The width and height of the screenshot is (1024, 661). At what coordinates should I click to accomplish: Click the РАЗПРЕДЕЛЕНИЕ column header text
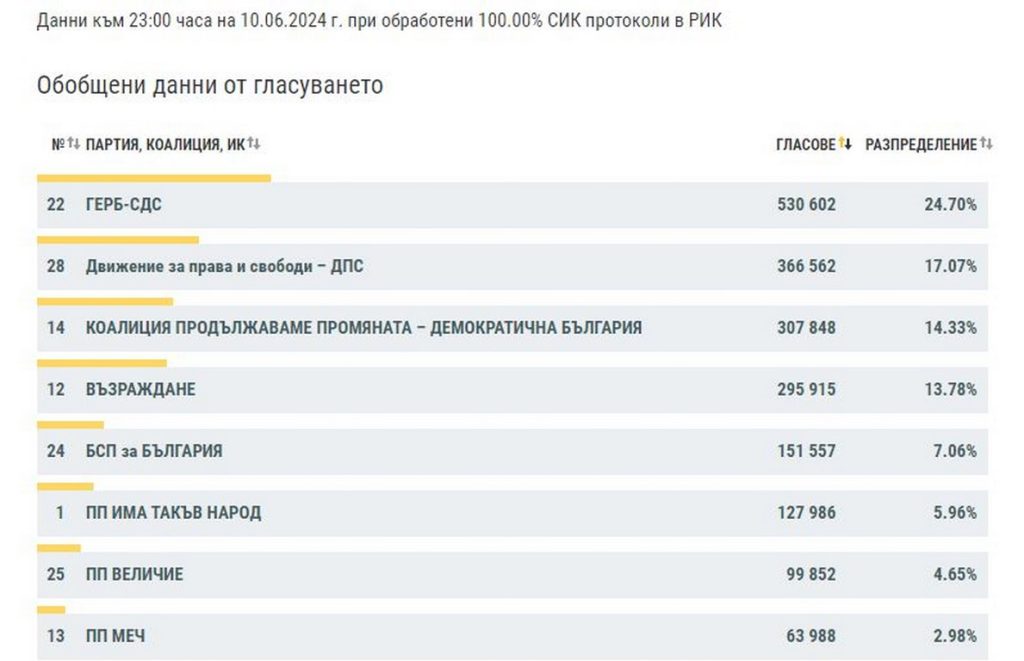(x=920, y=145)
